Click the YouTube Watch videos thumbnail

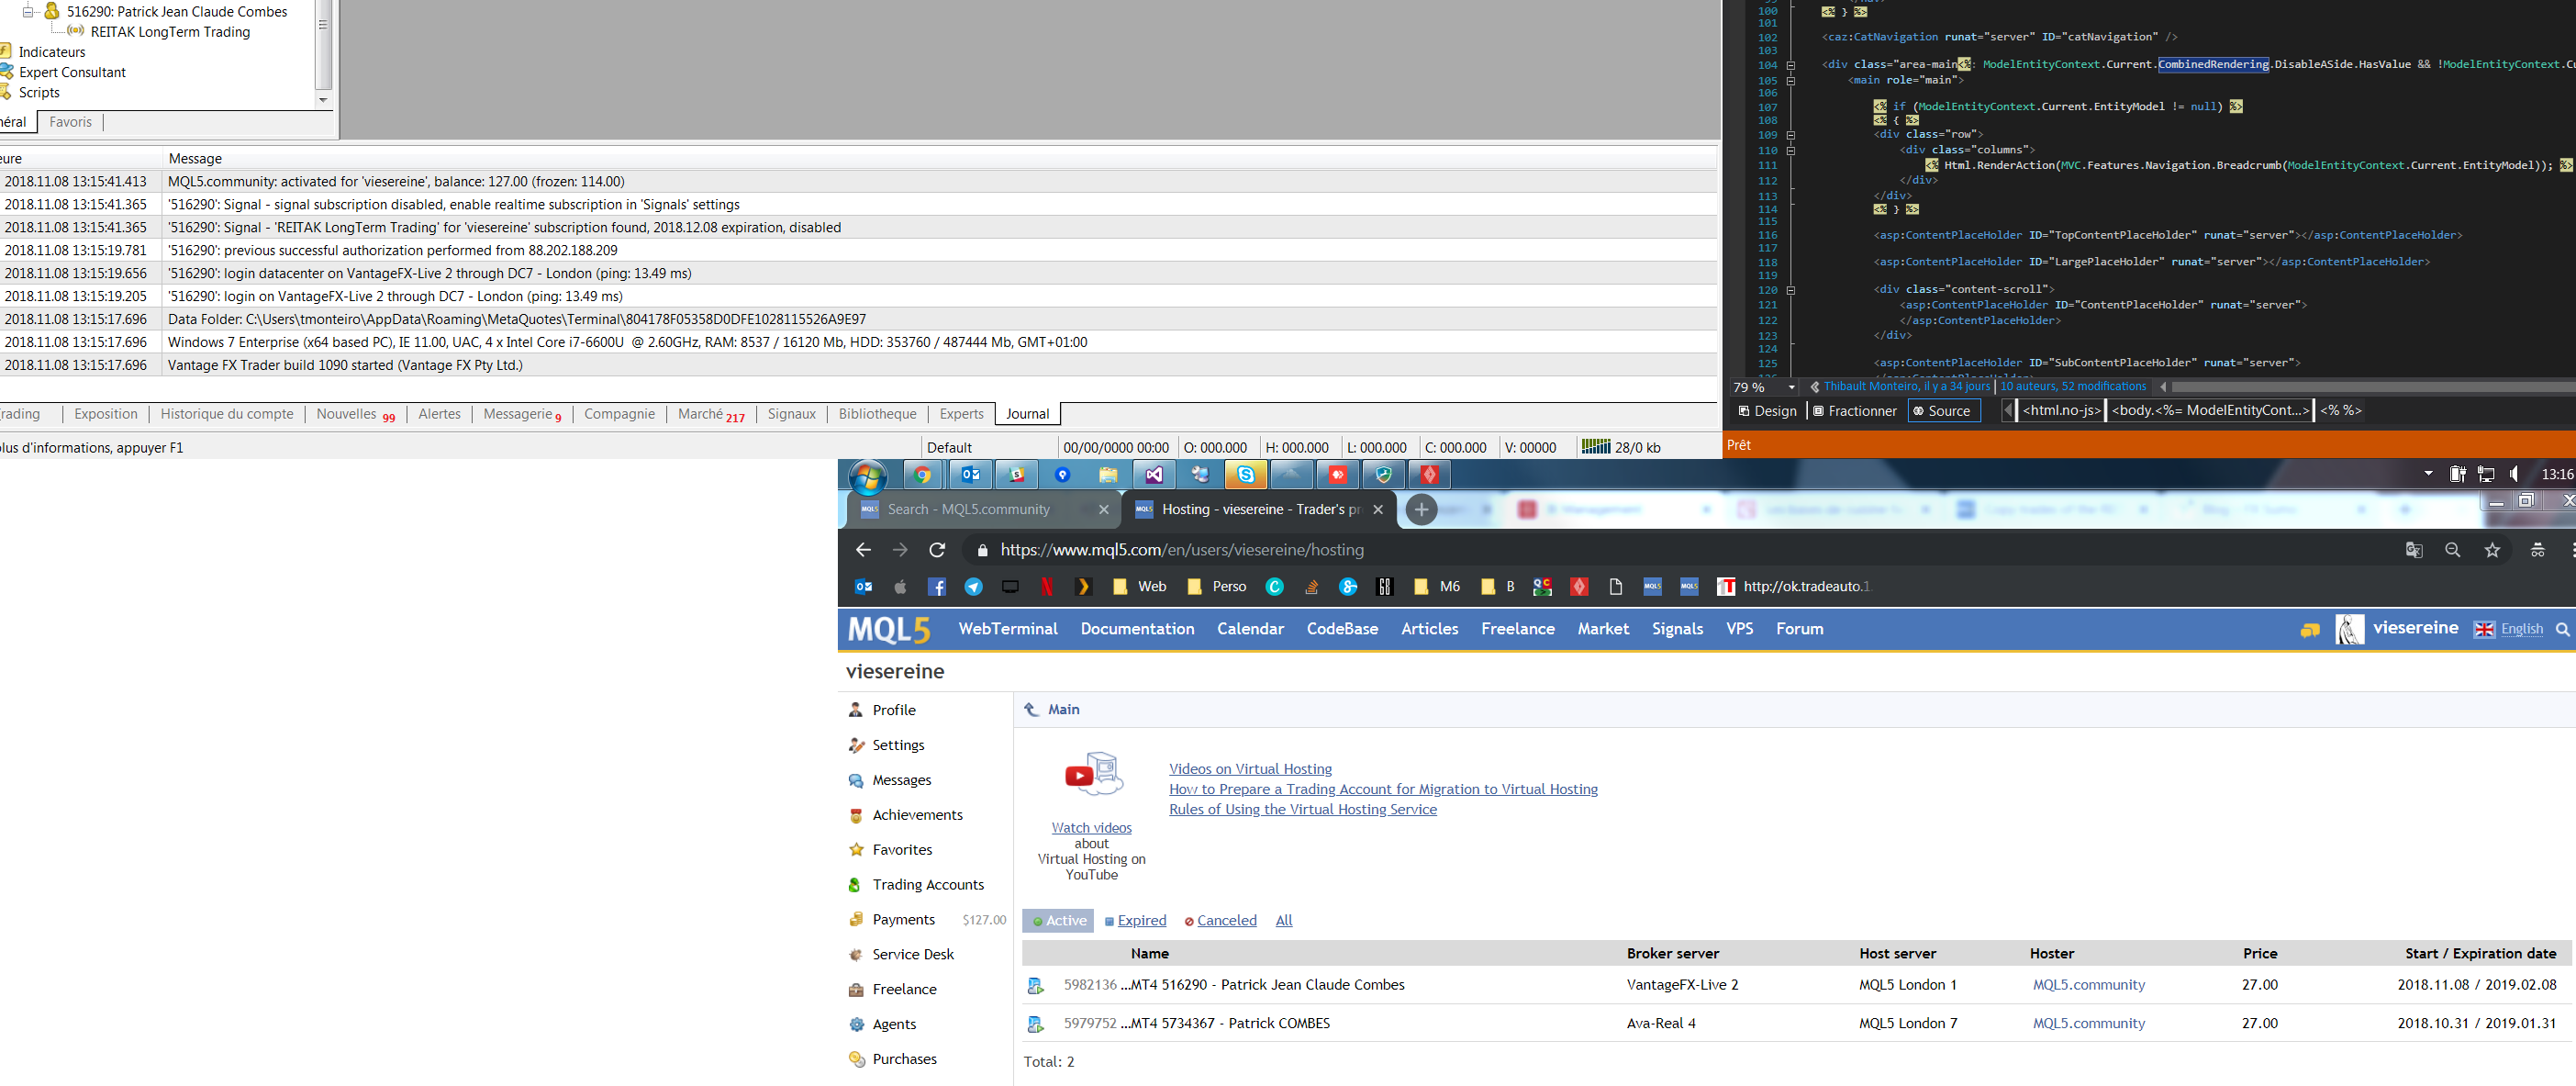point(1093,774)
